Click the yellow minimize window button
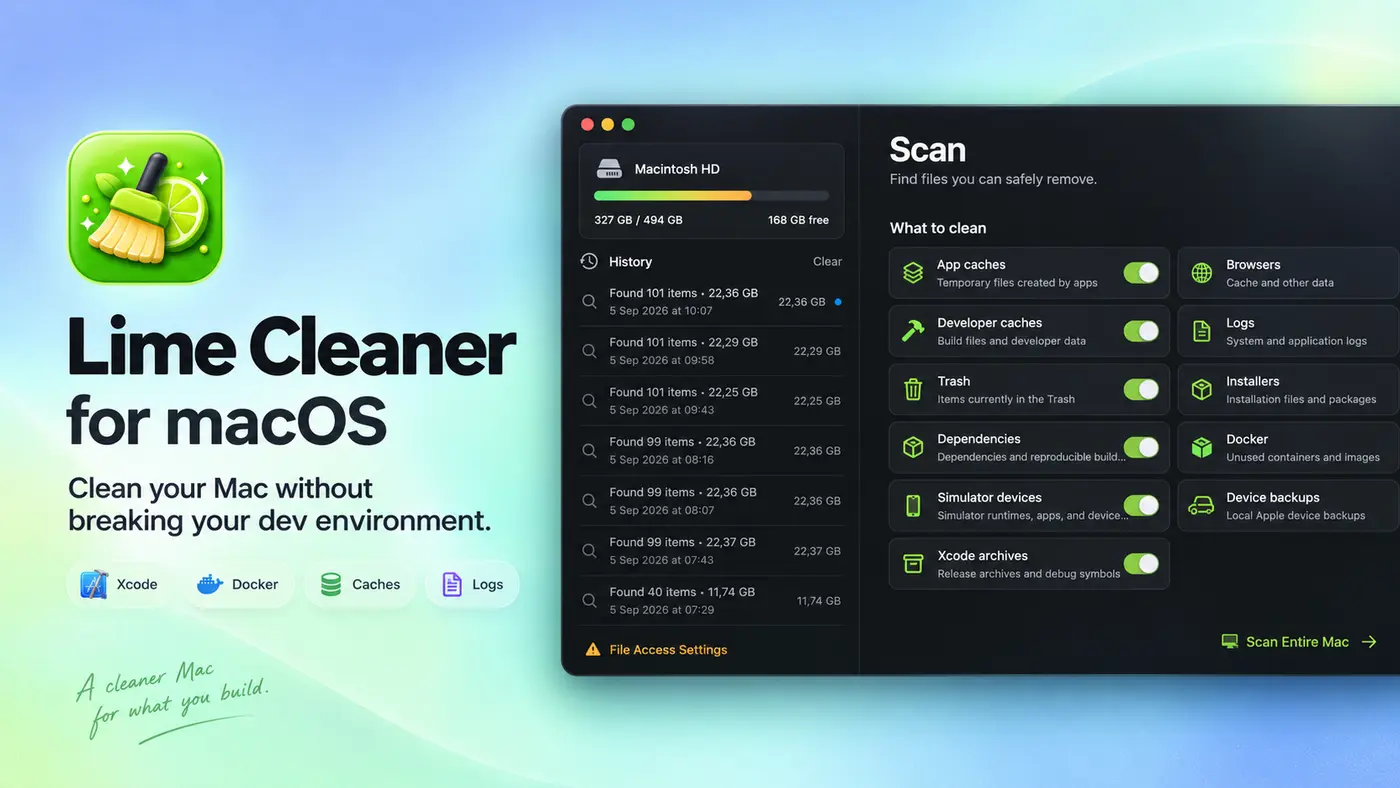 pos(608,125)
